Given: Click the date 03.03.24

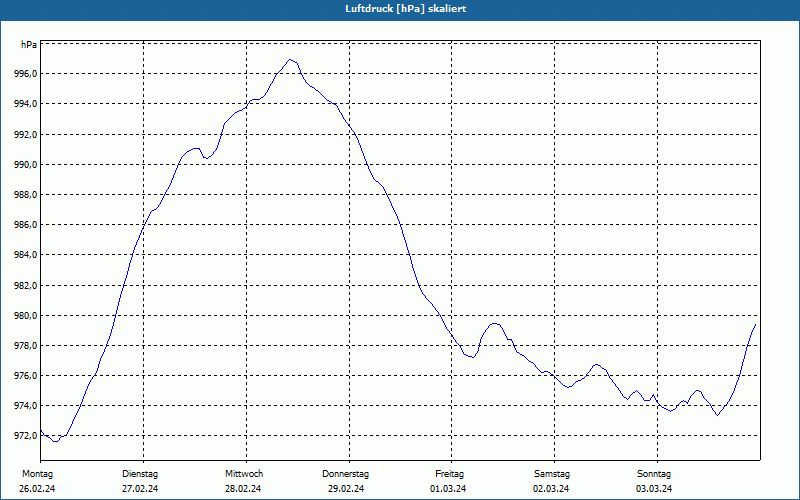Looking at the screenshot, I should pyautogui.click(x=654, y=489).
